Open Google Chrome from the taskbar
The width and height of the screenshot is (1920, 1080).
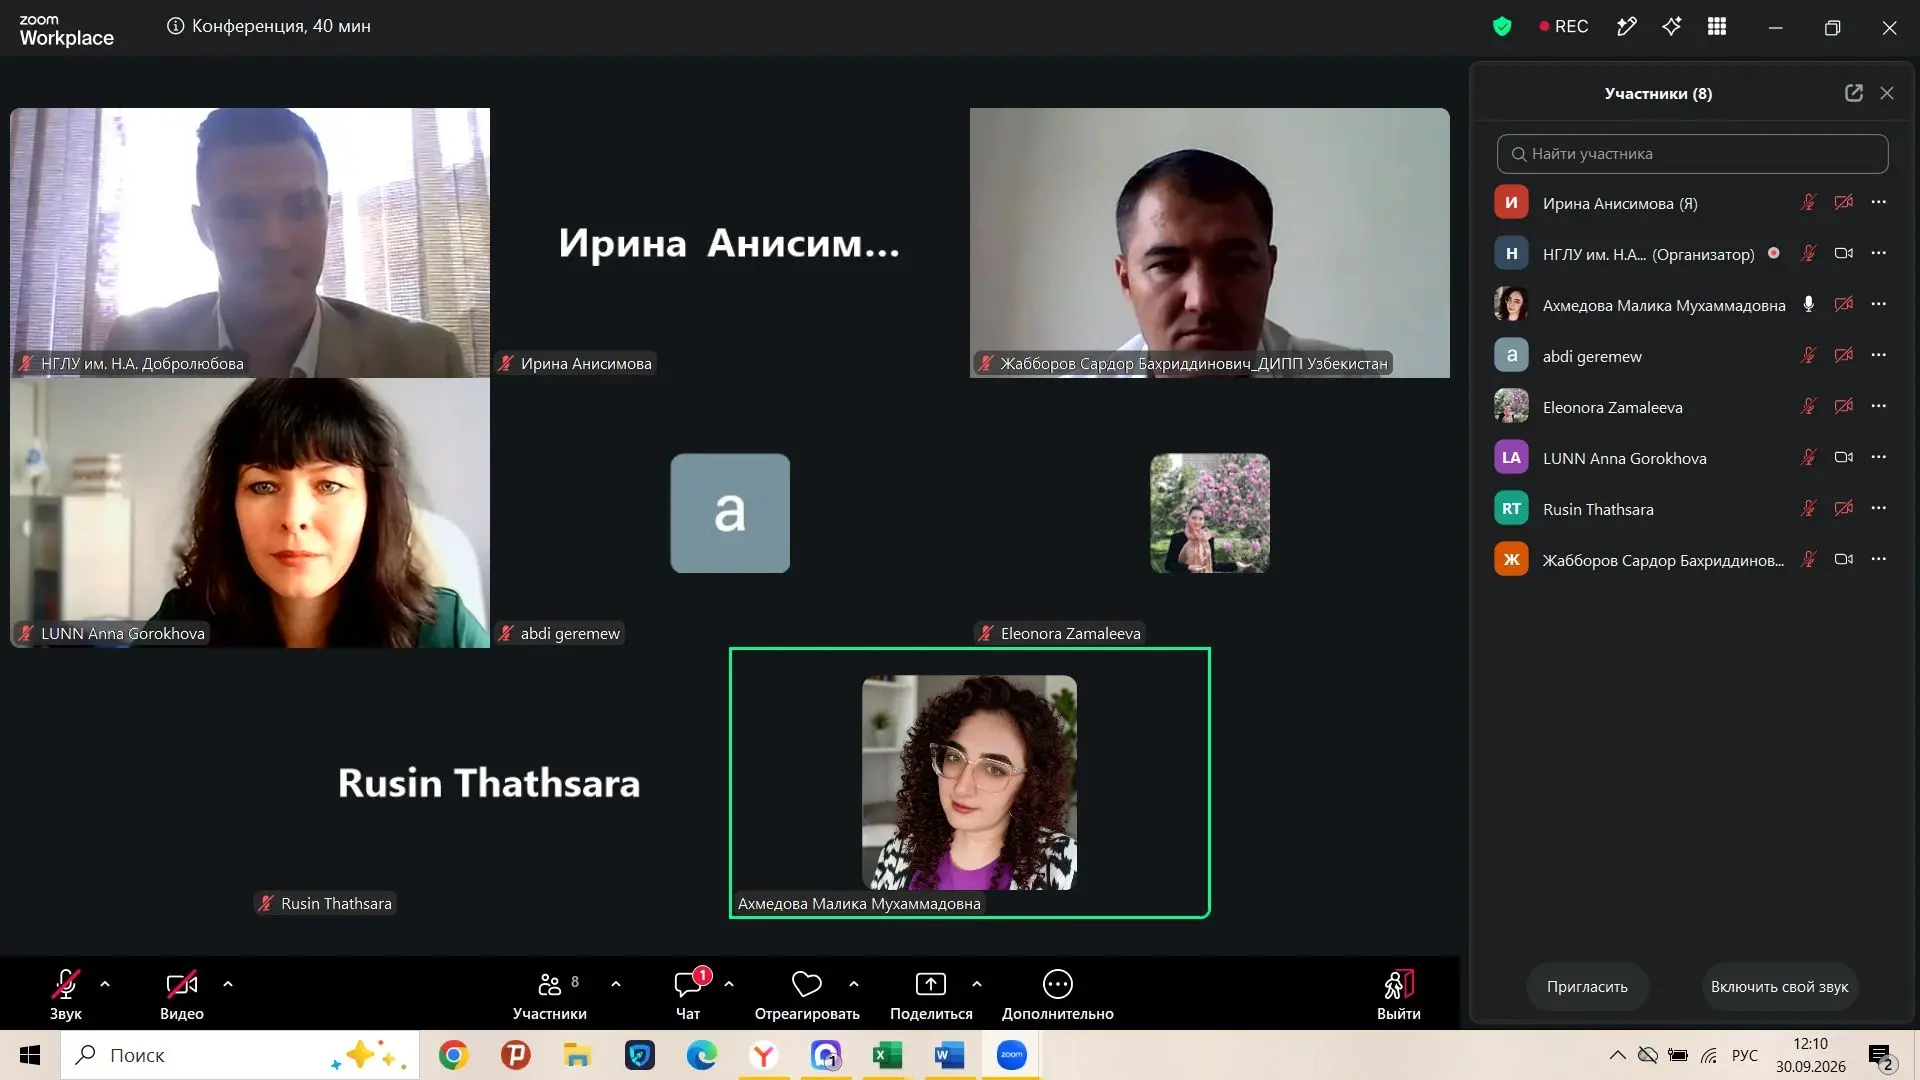click(454, 1055)
